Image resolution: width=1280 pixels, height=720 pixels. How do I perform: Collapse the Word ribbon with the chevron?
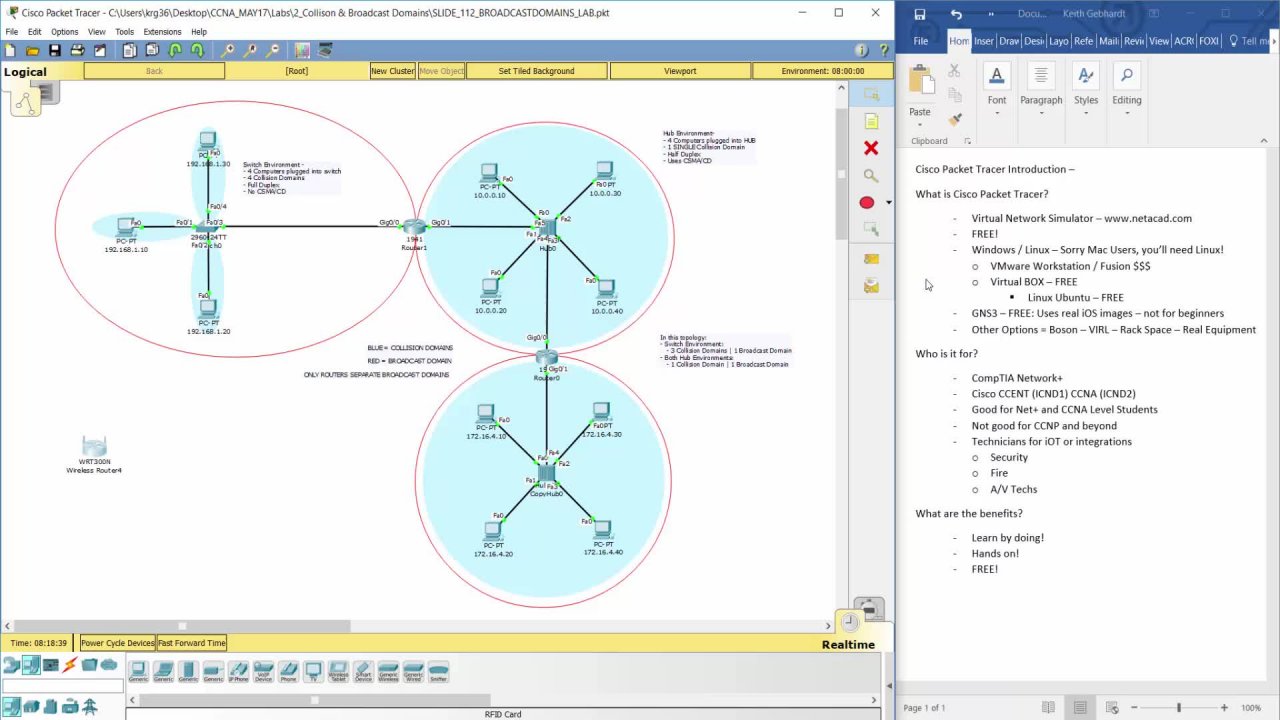tap(1264, 140)
